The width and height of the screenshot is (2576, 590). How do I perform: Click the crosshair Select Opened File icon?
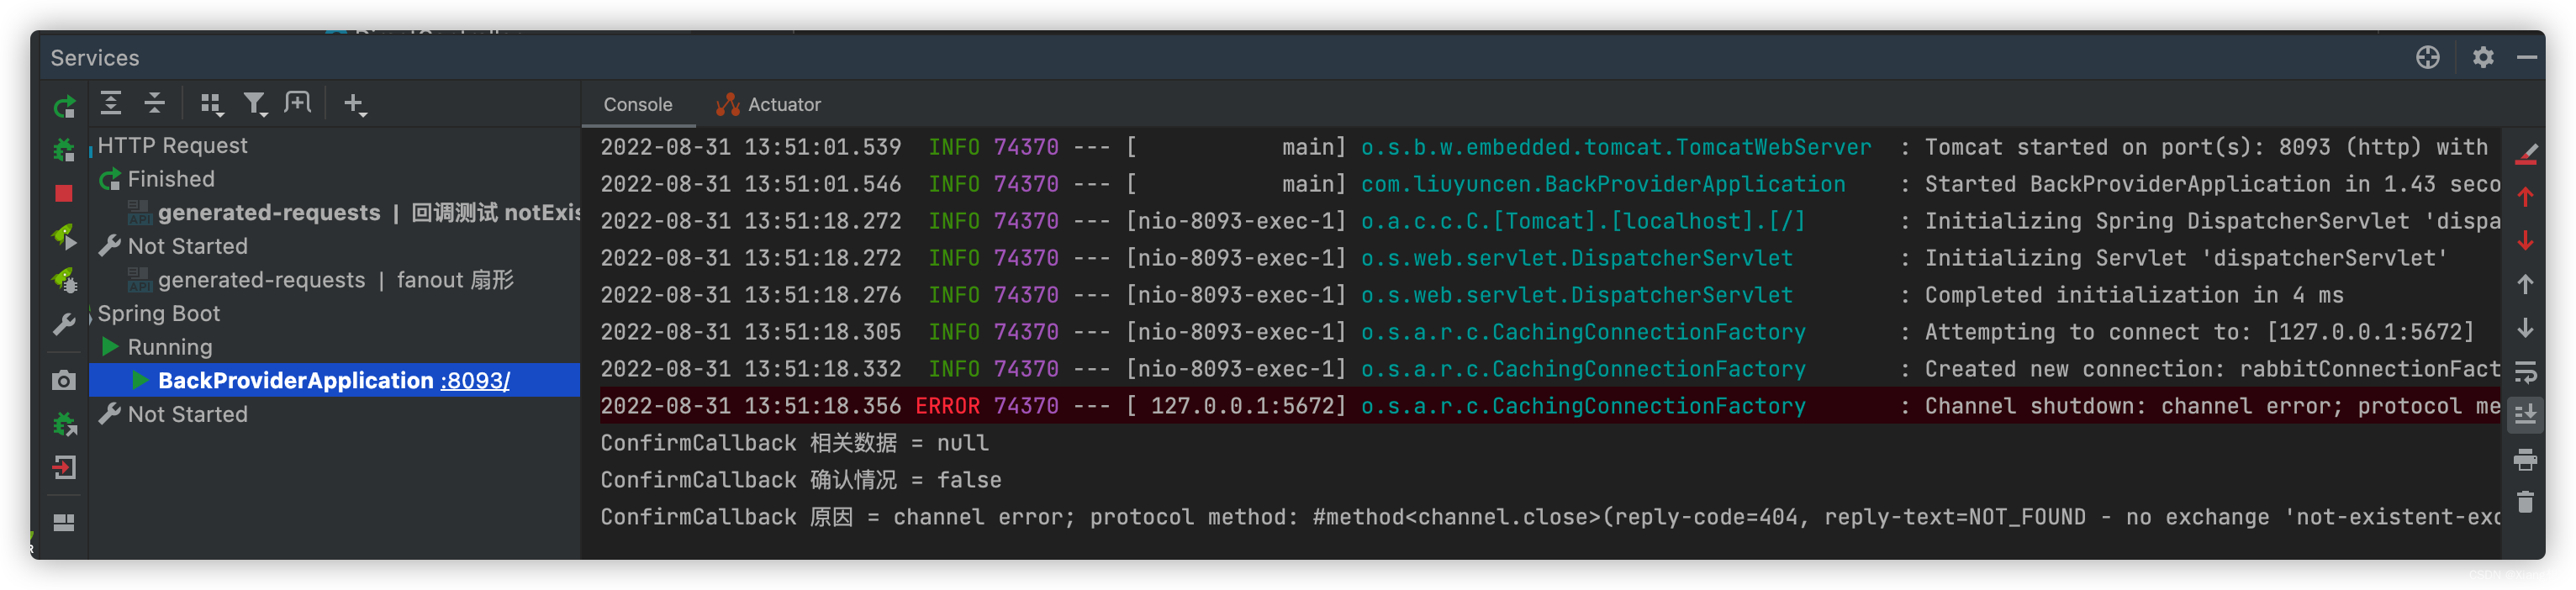(2427, 58)
